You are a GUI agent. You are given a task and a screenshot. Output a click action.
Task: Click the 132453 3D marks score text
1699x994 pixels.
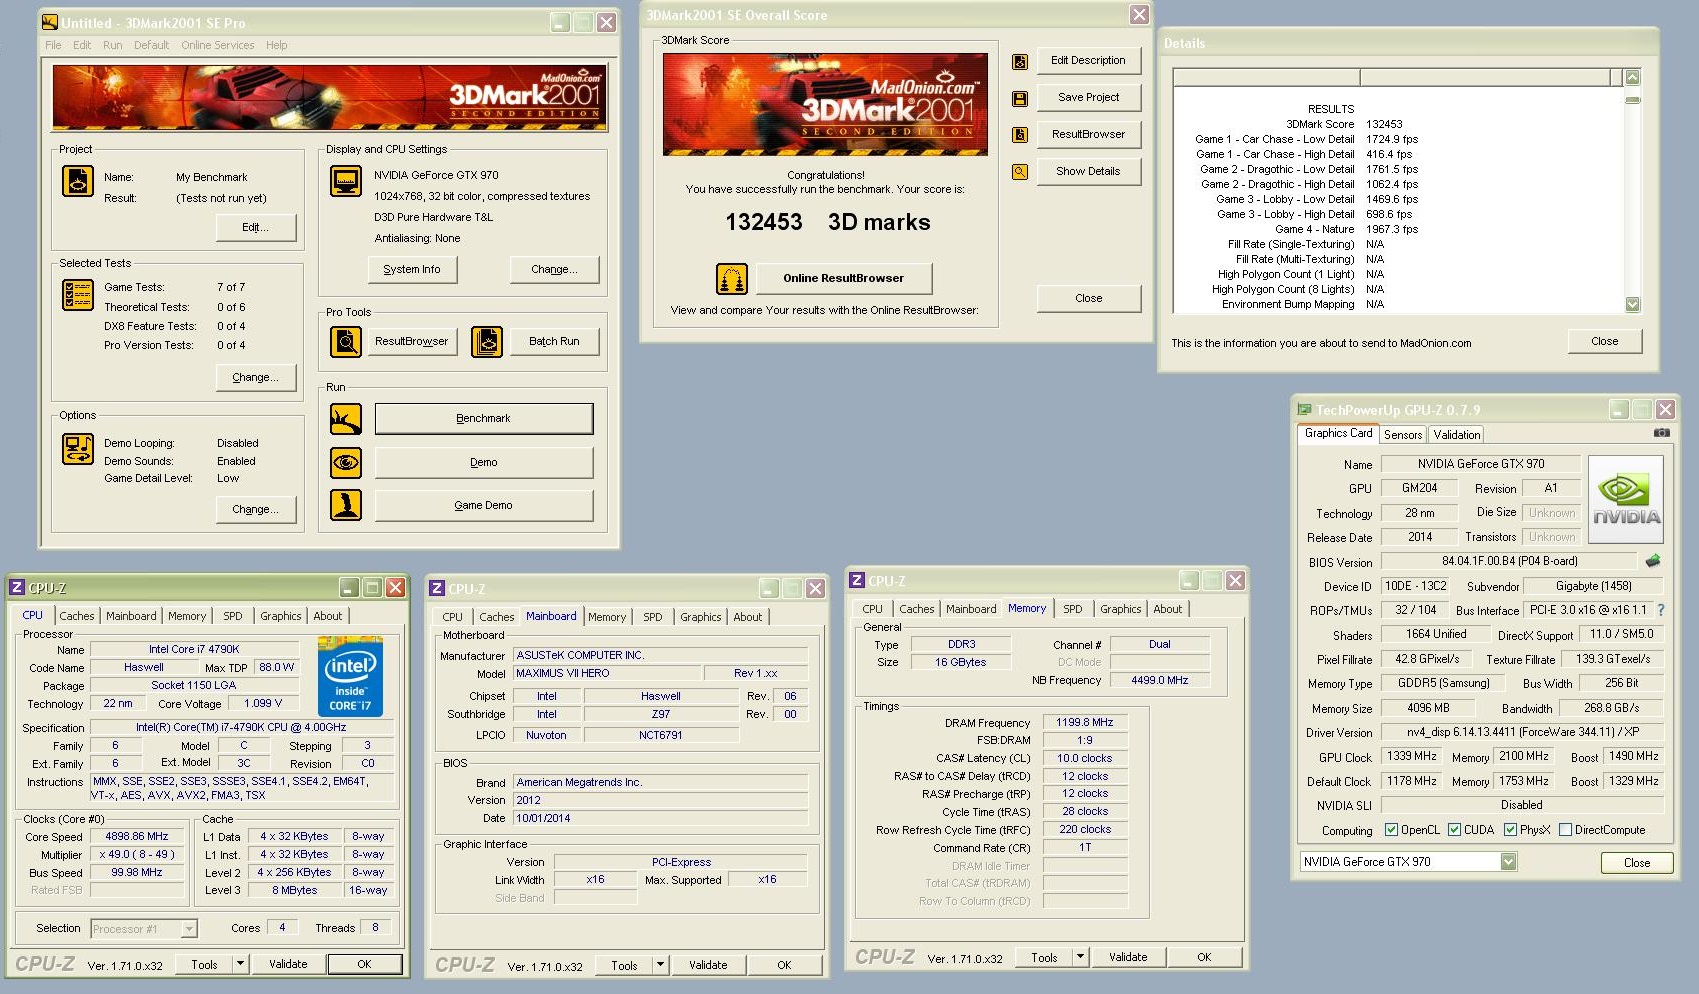(x=827, y=222)
